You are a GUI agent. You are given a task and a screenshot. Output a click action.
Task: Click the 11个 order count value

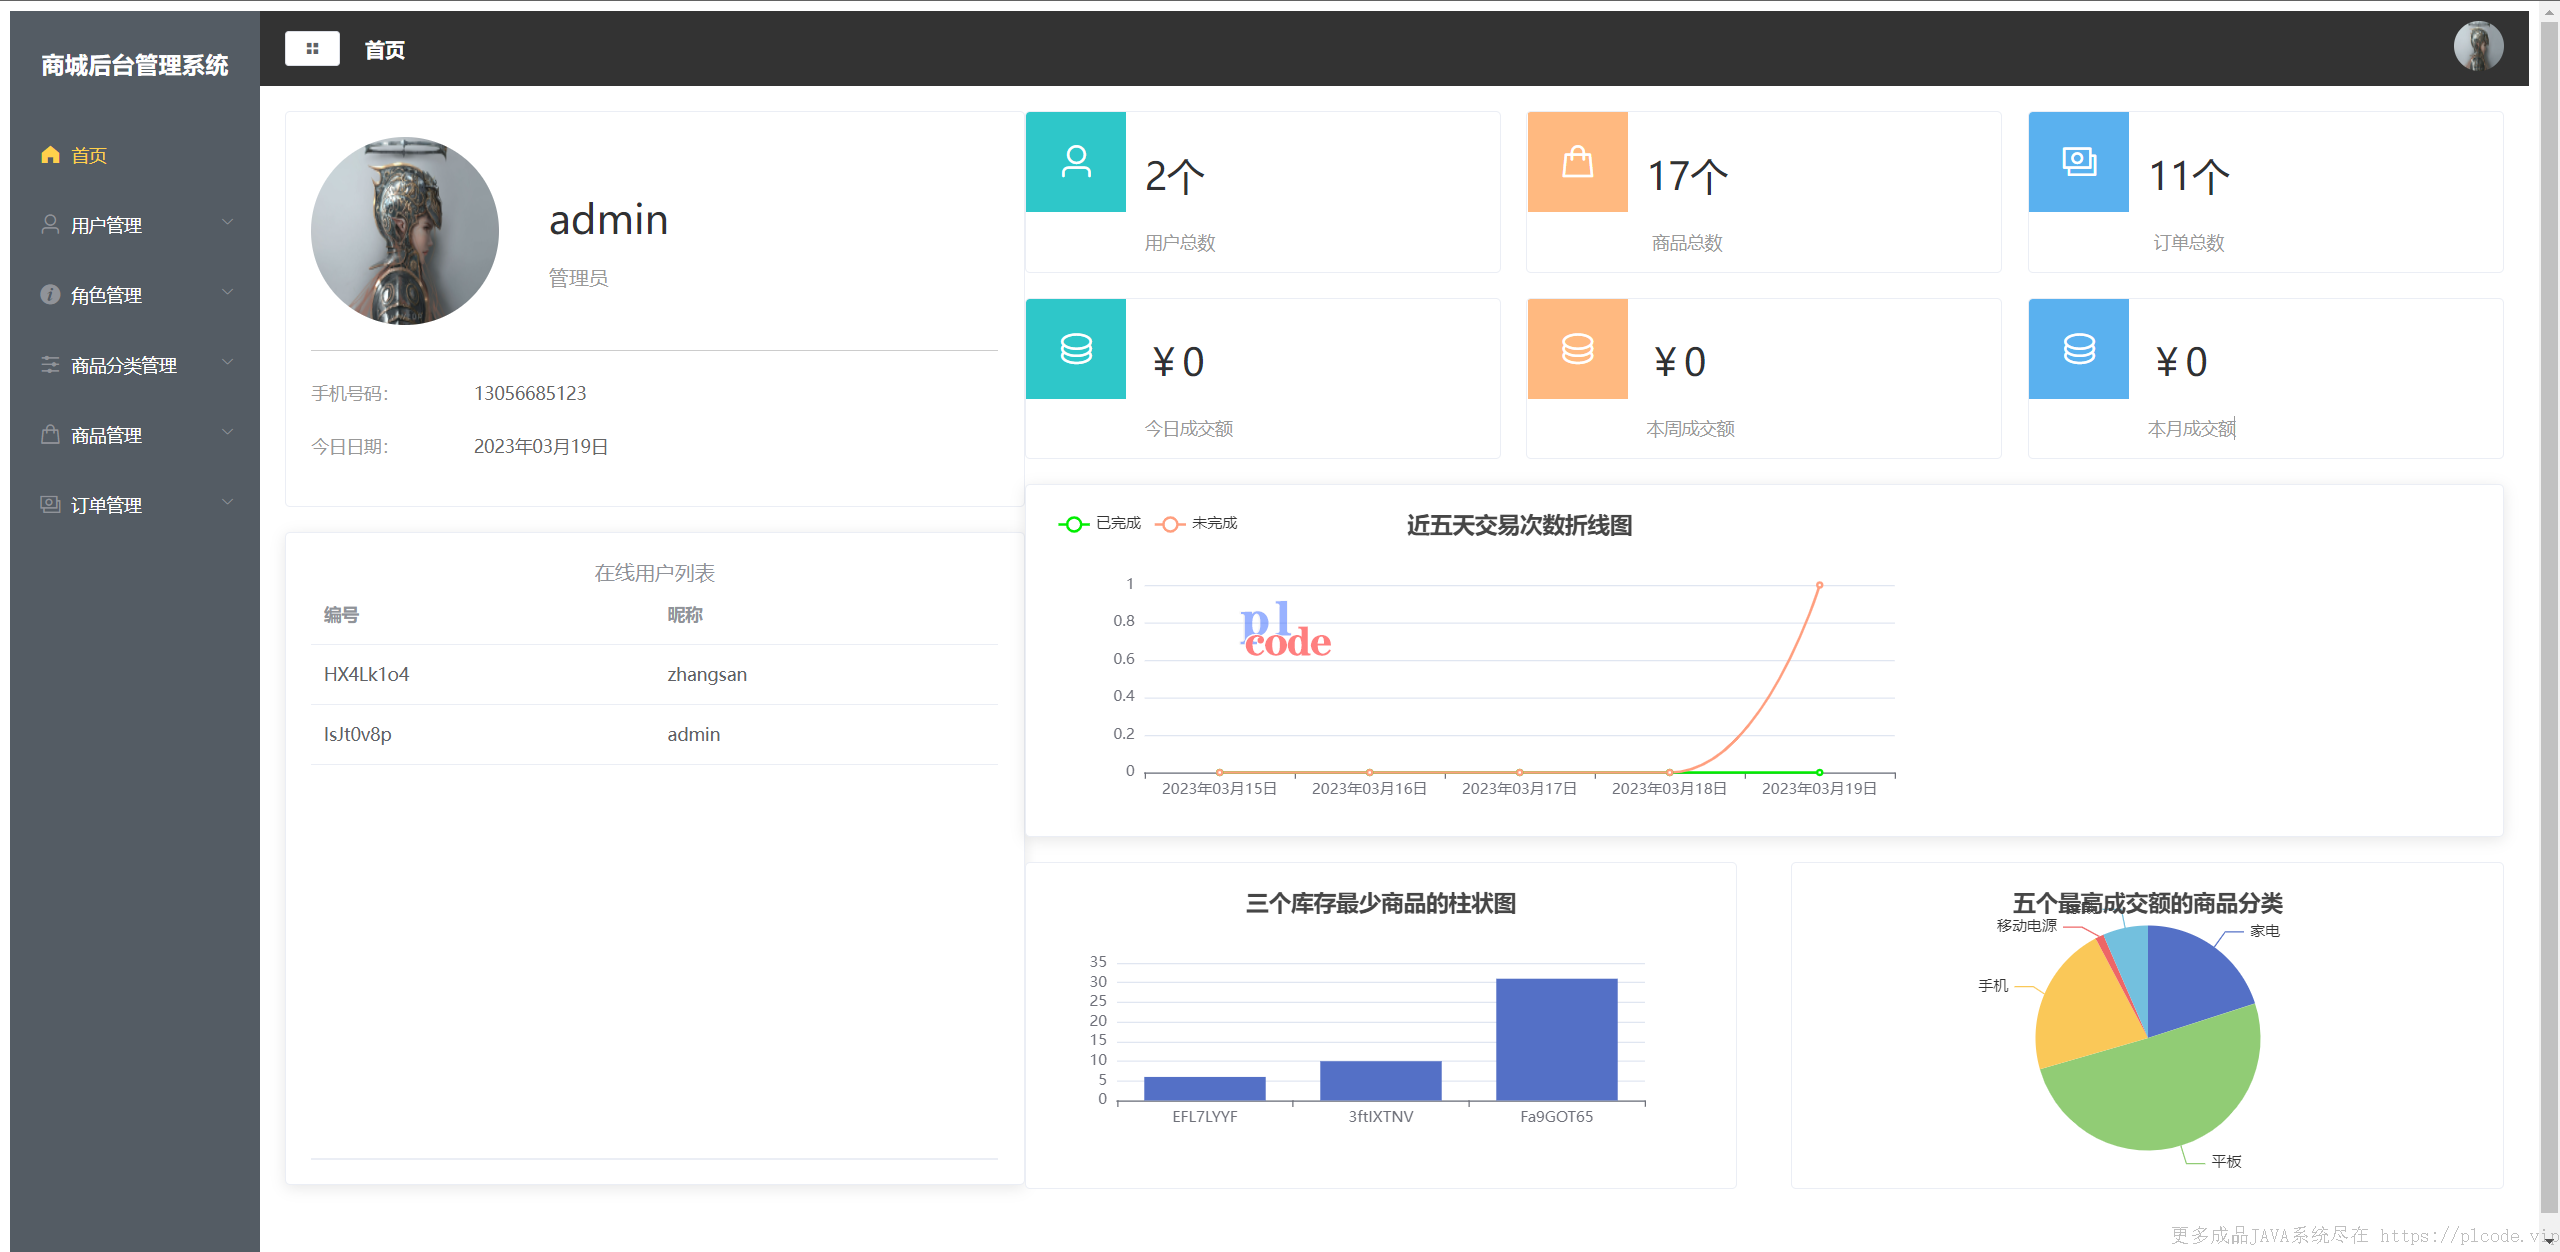(2189, 176)
